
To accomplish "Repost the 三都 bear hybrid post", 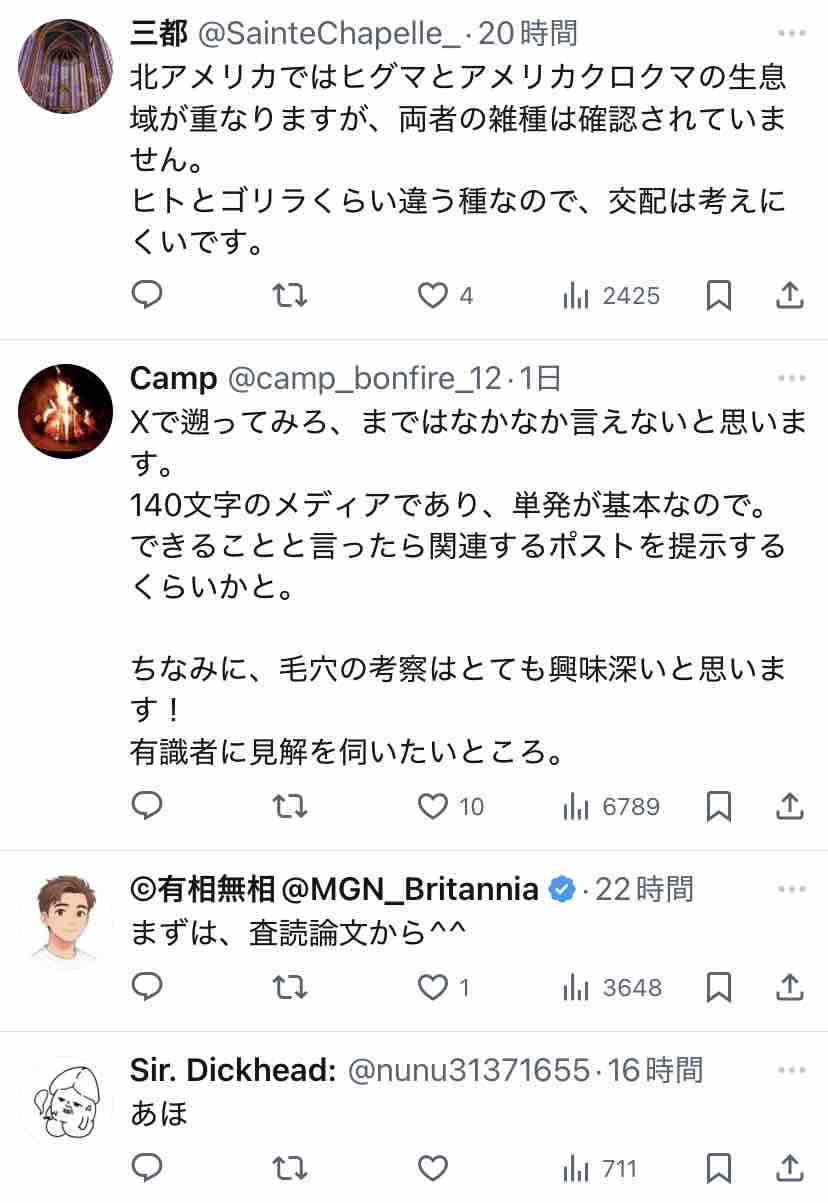I will [290, 295].
